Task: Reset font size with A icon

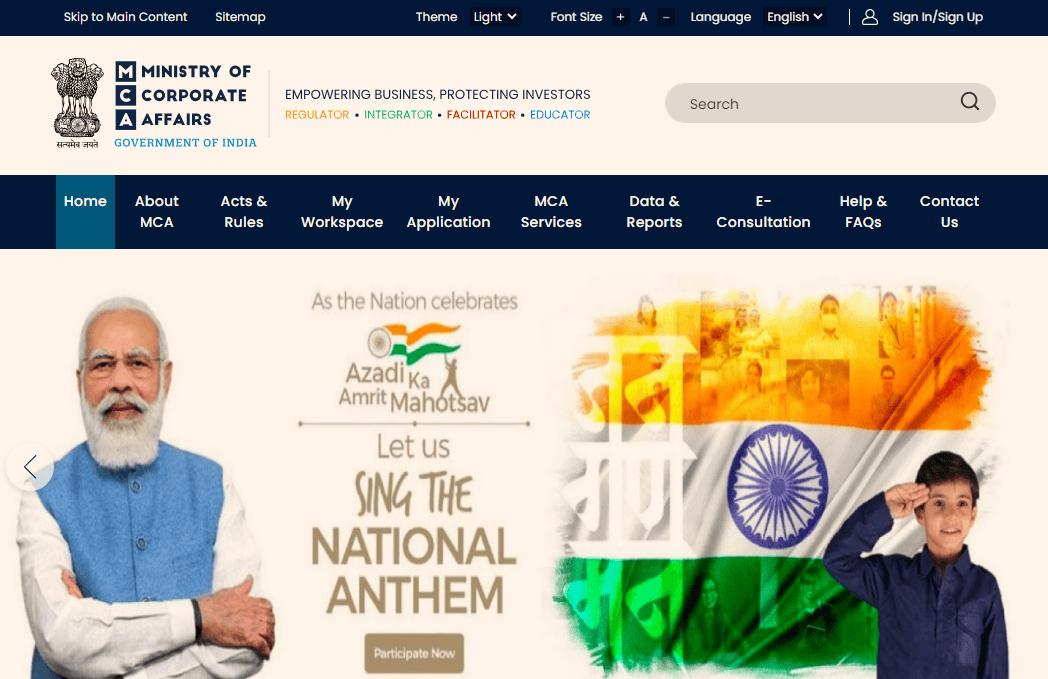Action: [x=643, y=17]
